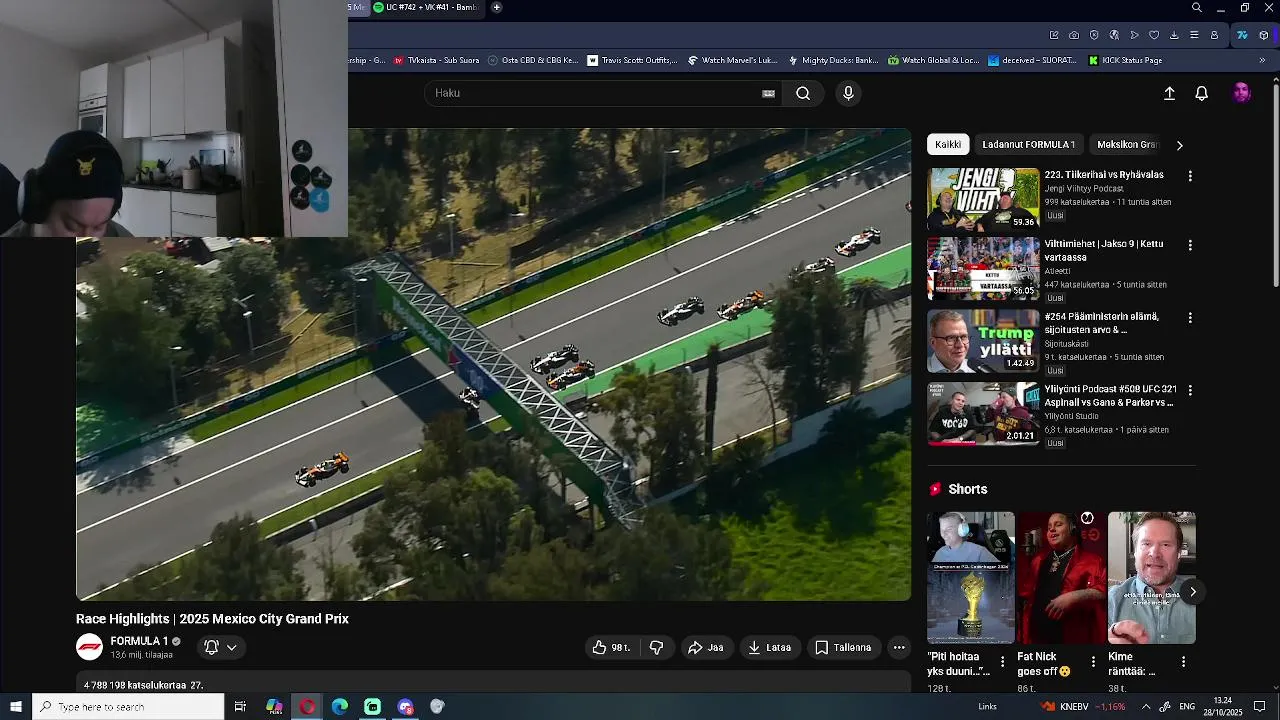Open Task View on taskbar
This screenshot has width=1280, height=720.
(240, 707)
